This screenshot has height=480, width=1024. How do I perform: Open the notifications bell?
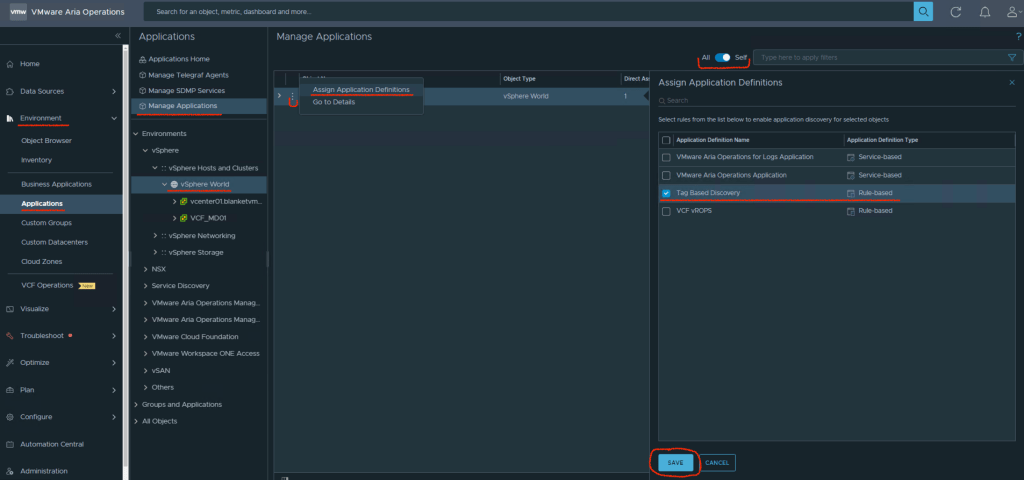click(x=985, y=12)
